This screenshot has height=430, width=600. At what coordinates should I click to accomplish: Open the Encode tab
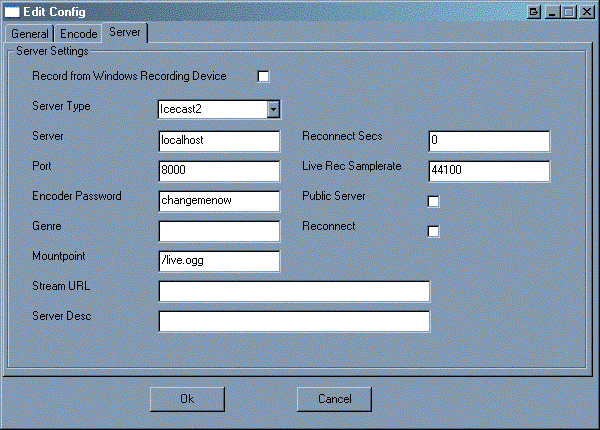(x=78, y=34)
